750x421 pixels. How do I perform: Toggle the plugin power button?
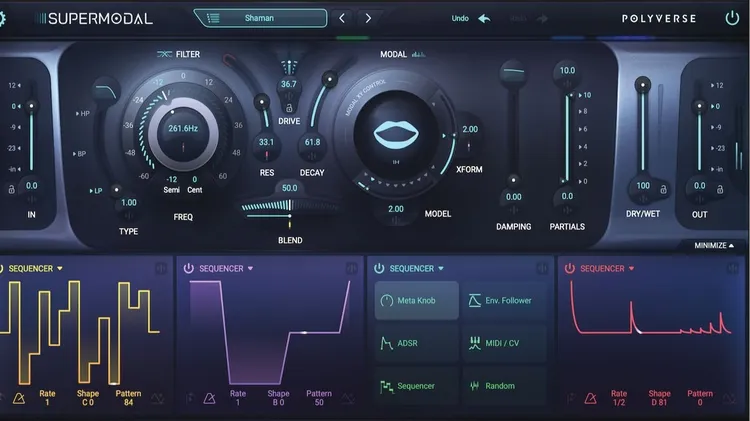point(732,18)
